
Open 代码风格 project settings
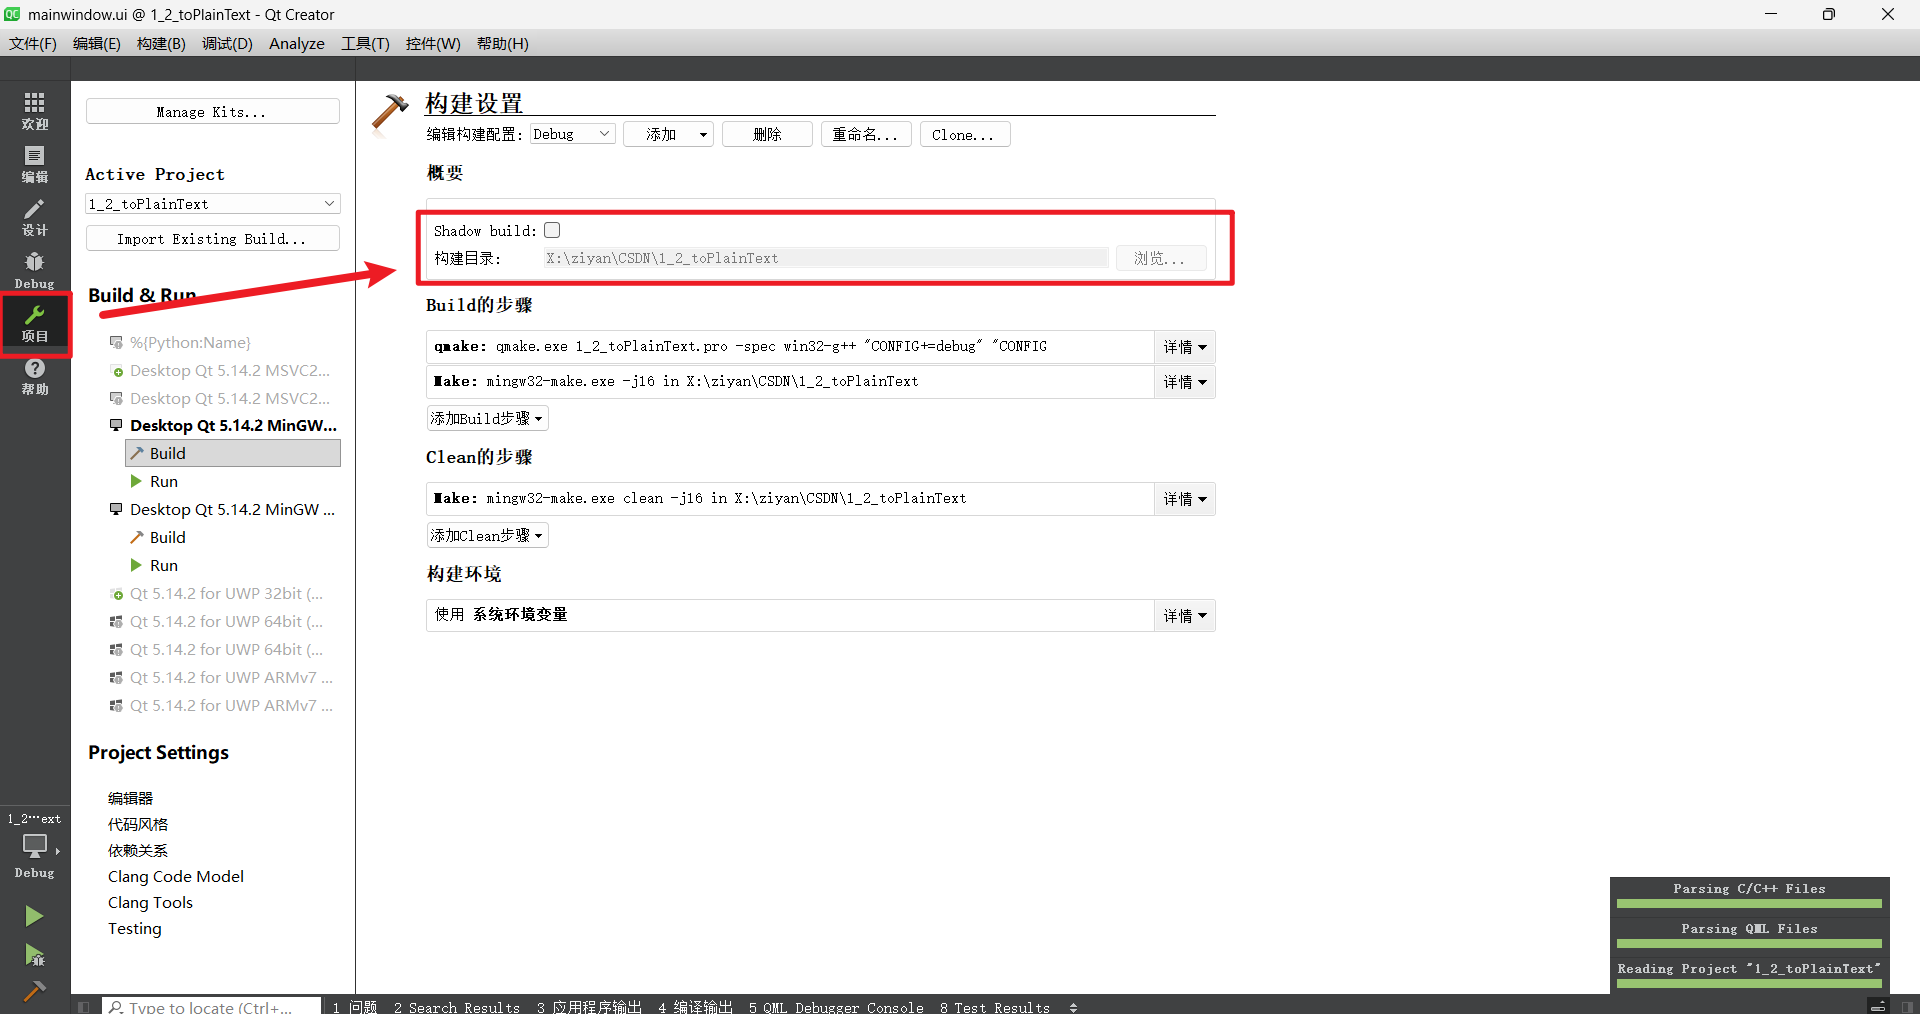tap(138, 824)
